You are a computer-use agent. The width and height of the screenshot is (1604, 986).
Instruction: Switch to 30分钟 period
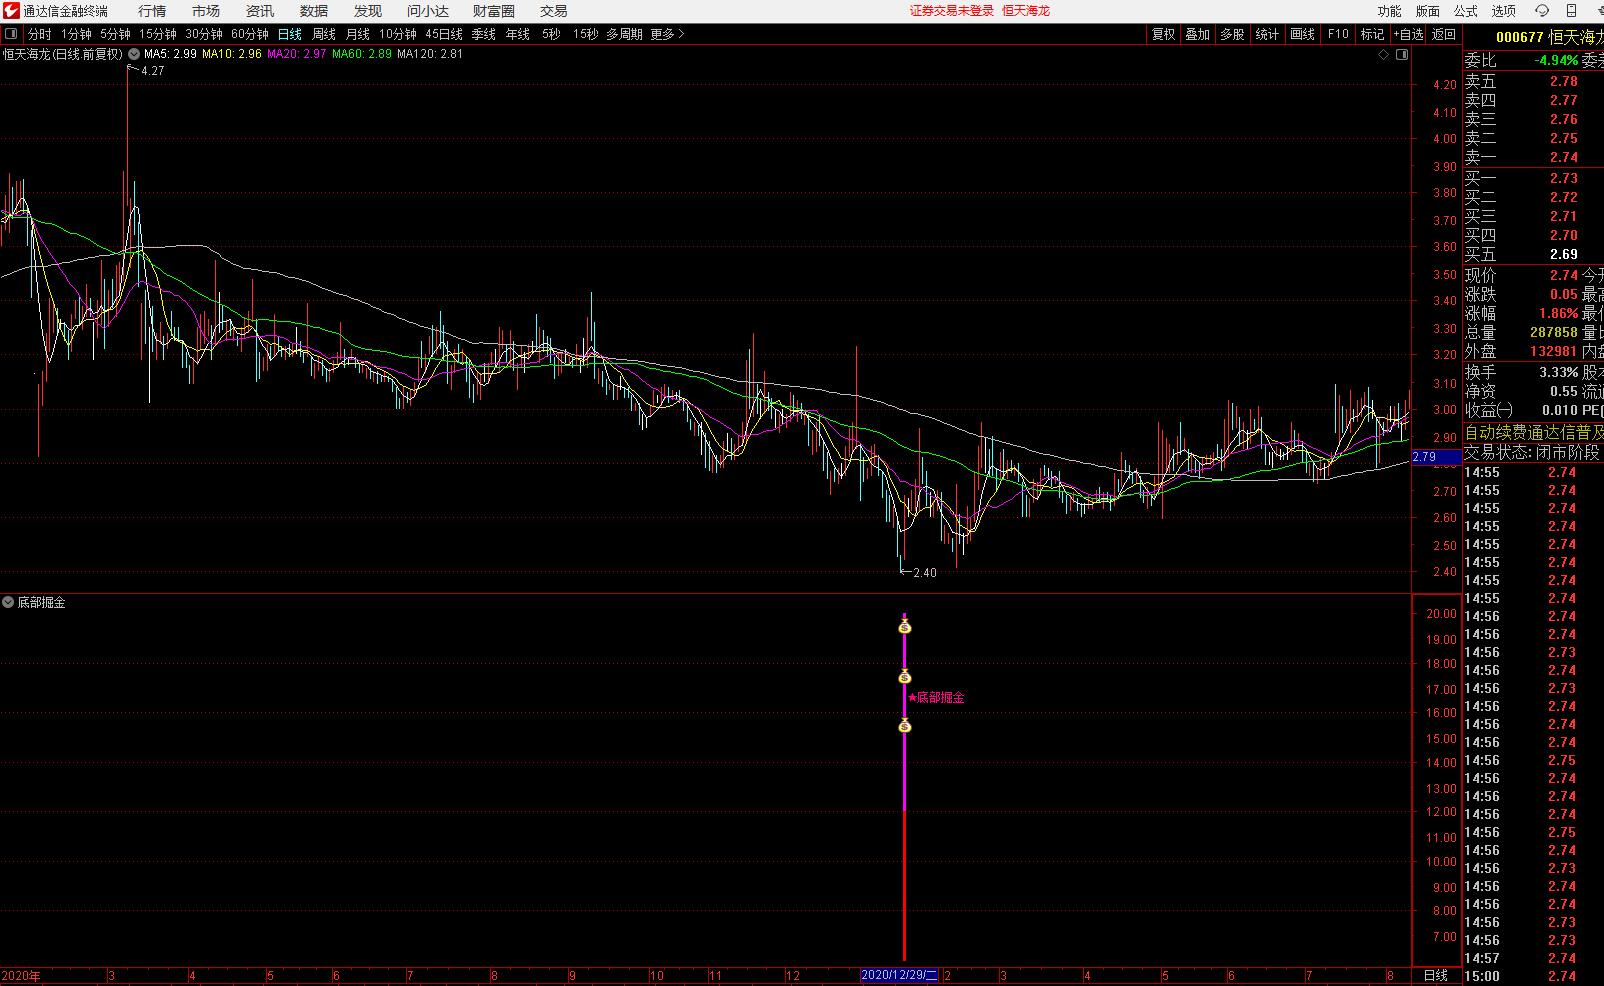[x=203, y=34]
